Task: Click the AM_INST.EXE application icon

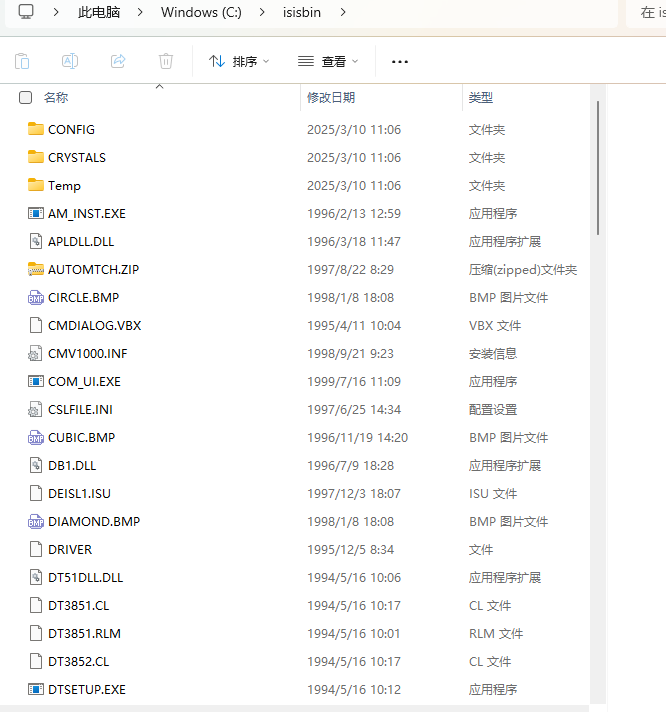Action: coord(36,213)
